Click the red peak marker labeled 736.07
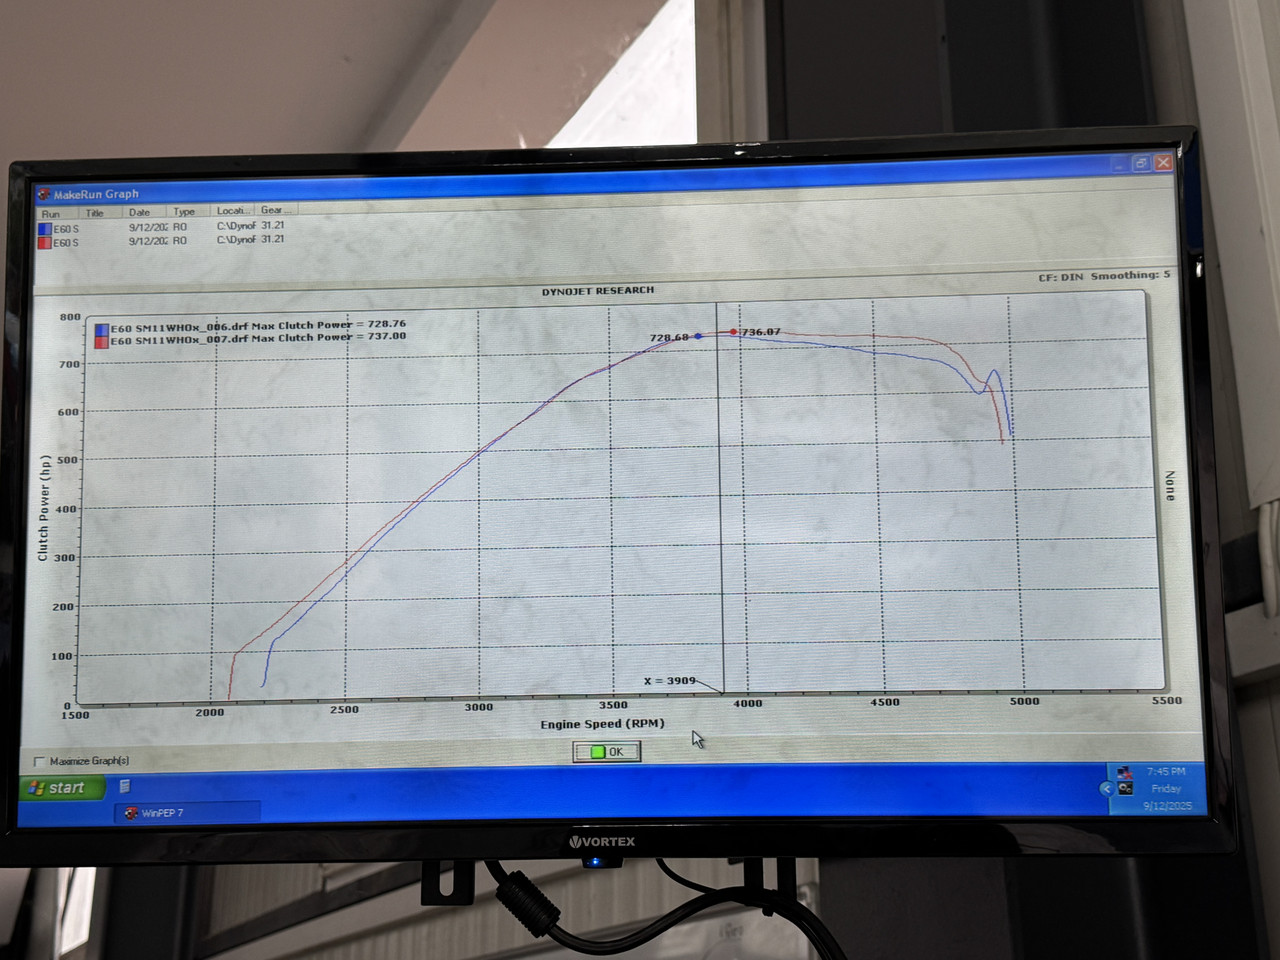The height and width of the screenshot is (960, 1280). (733, 332)
